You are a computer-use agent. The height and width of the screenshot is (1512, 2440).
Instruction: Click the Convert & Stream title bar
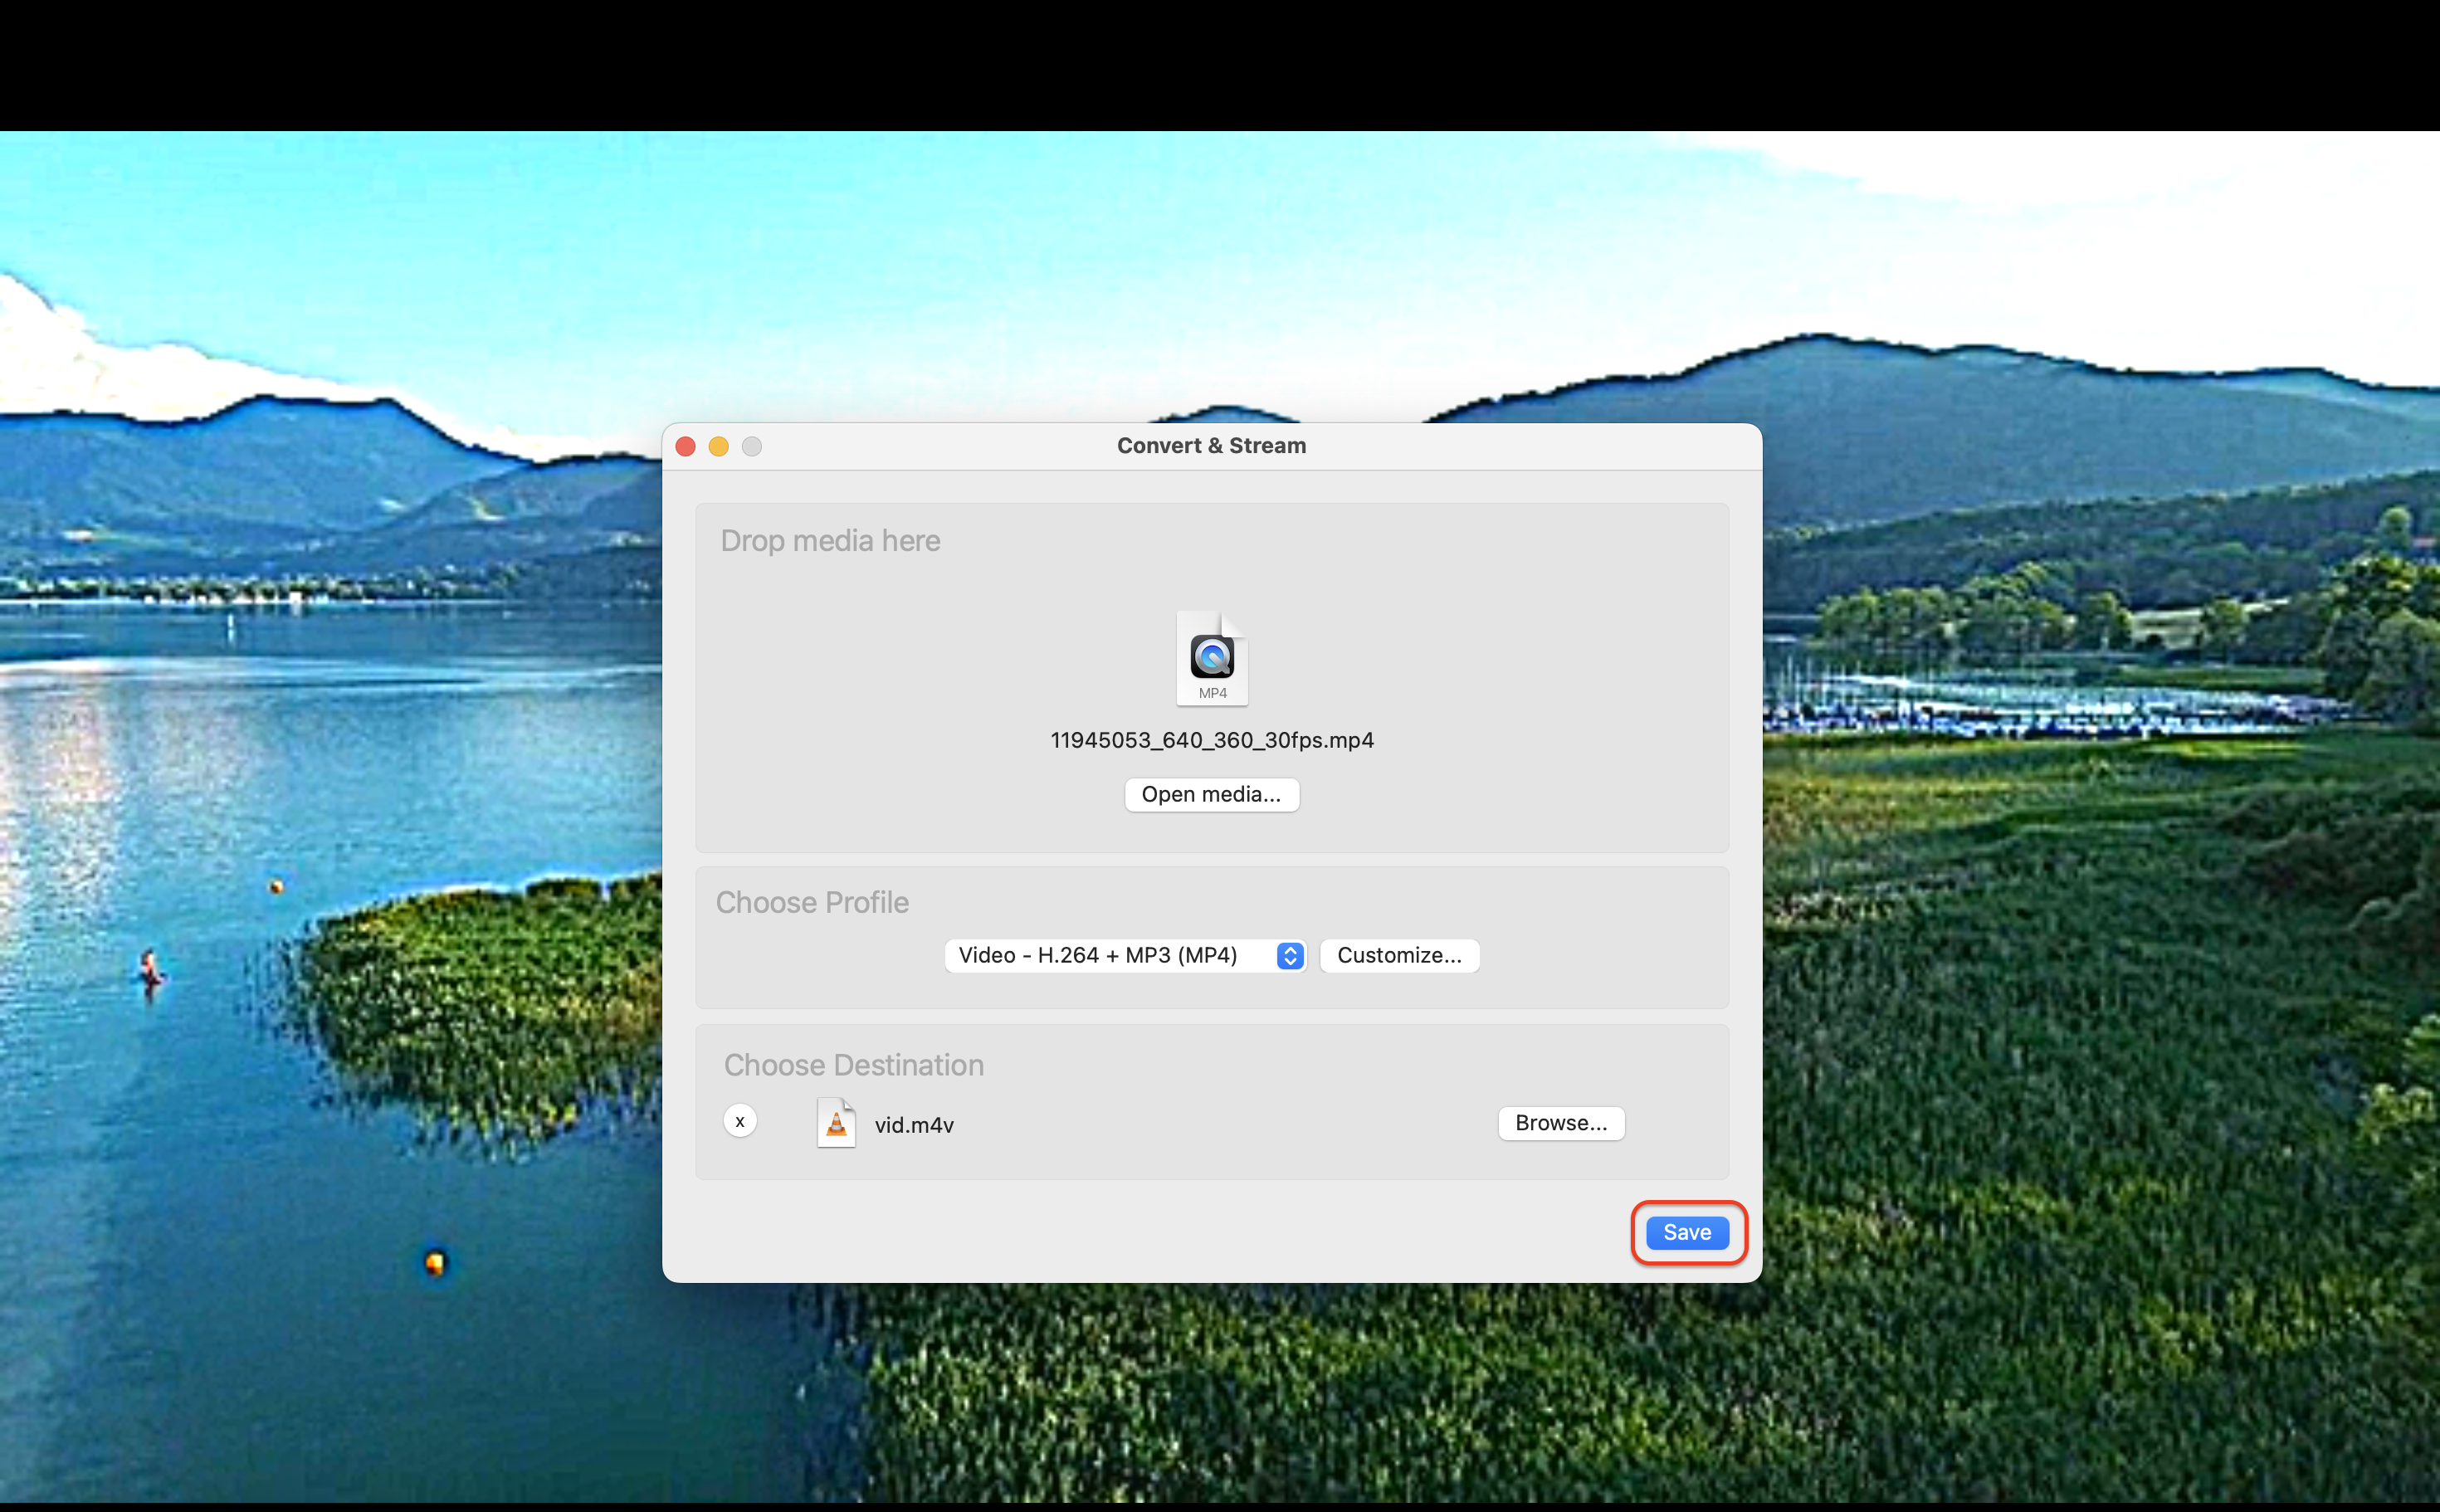coord(1211,446)
